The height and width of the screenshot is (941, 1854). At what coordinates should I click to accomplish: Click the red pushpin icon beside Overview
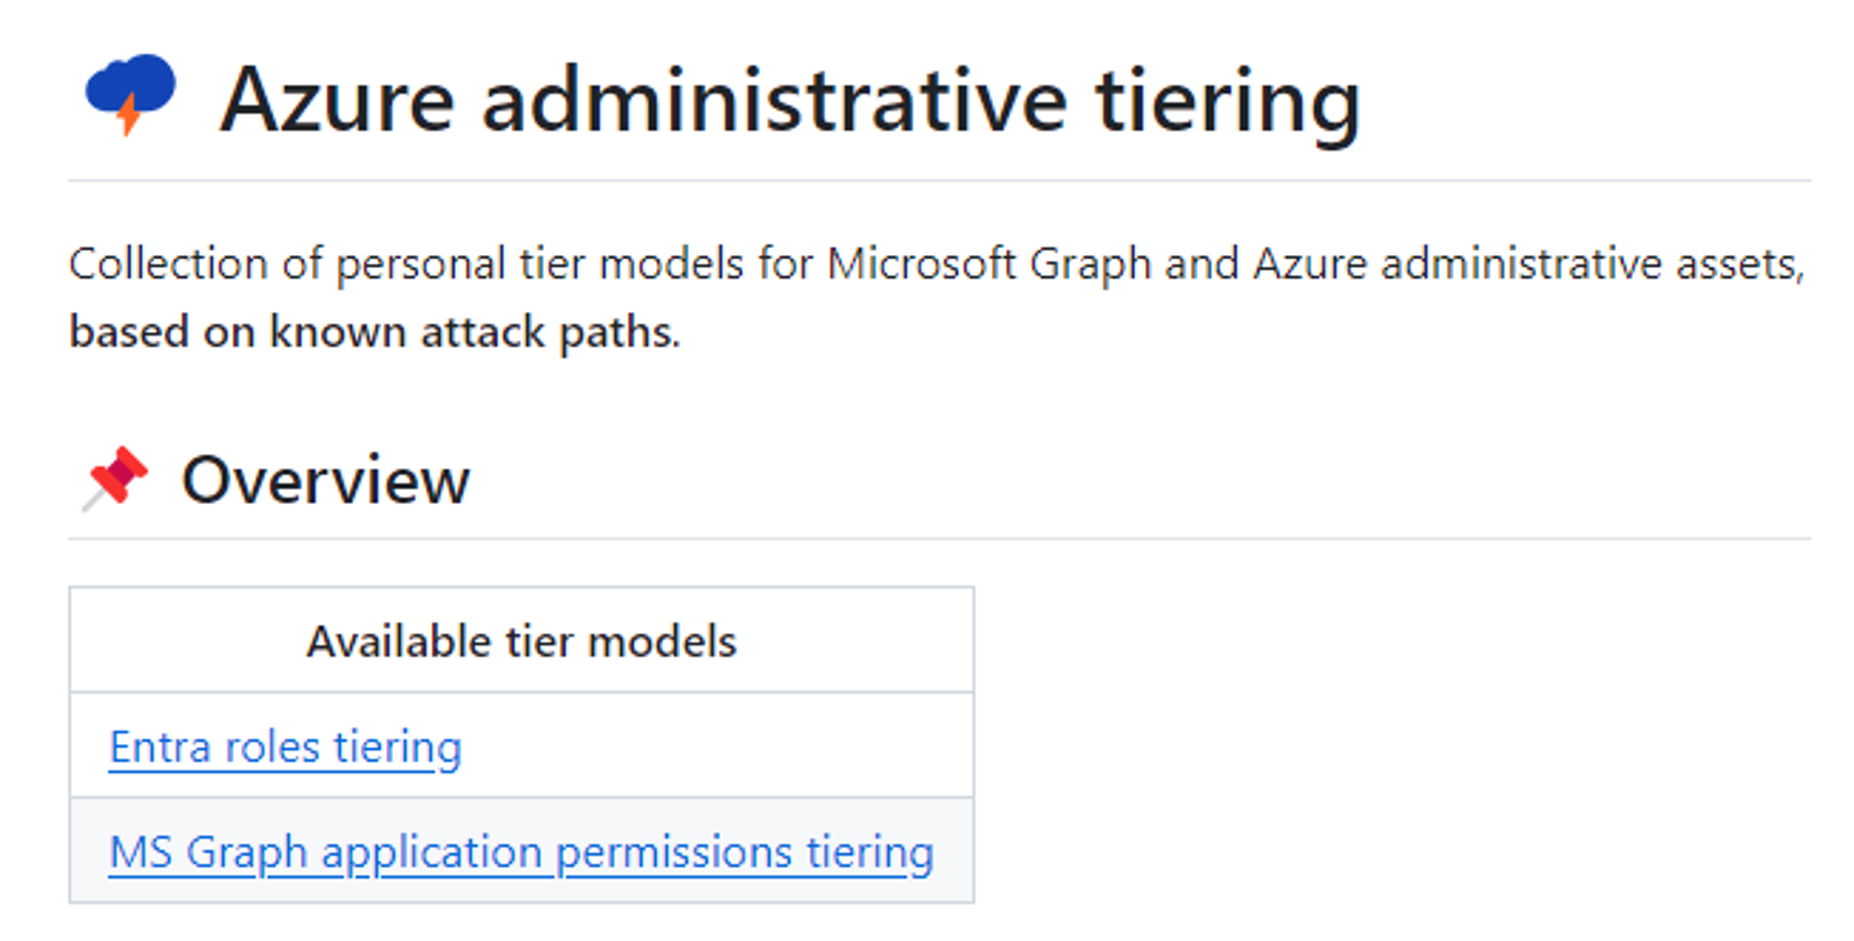click(116, 478)
